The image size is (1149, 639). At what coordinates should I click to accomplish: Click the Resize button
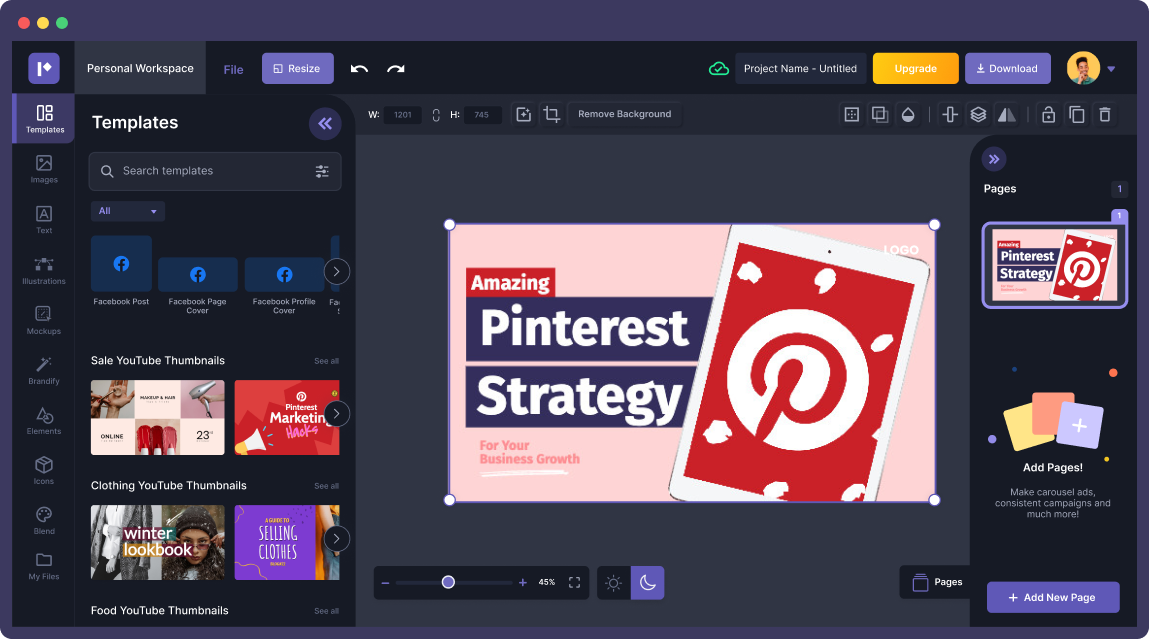tap(298, 68)
